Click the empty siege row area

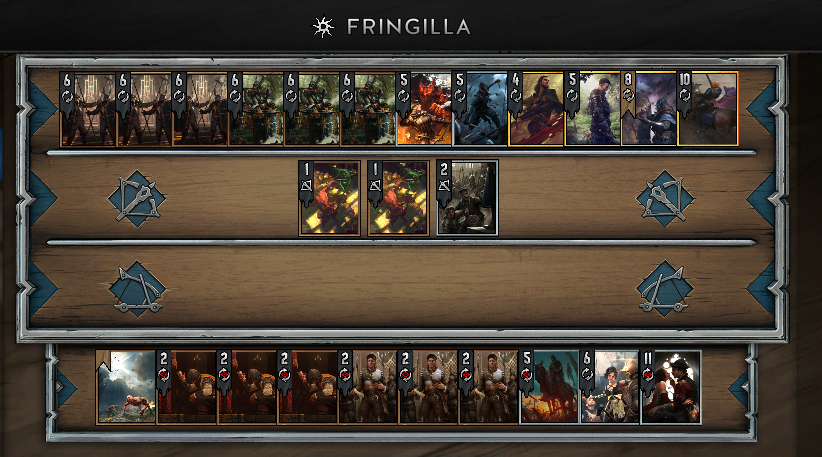401,288
